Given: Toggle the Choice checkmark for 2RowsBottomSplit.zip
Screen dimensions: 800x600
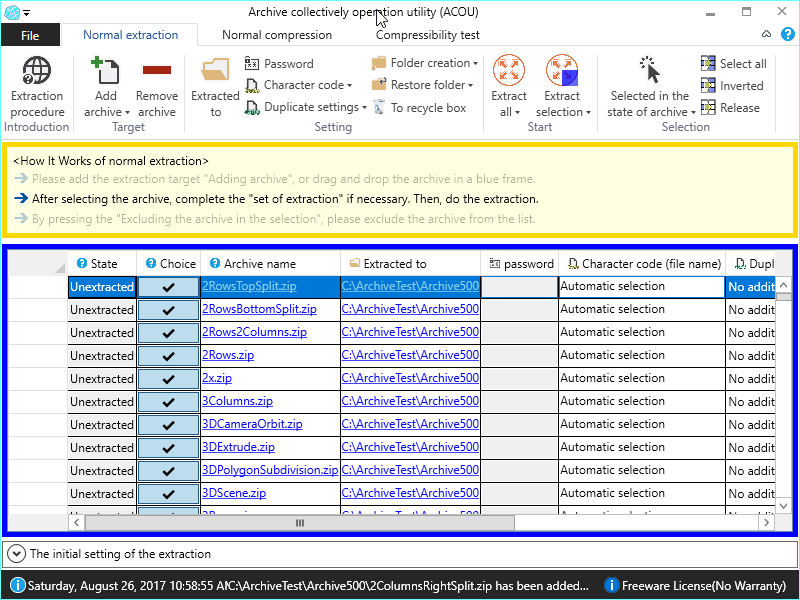Looking at the screenshot, I should pos(168,310).
